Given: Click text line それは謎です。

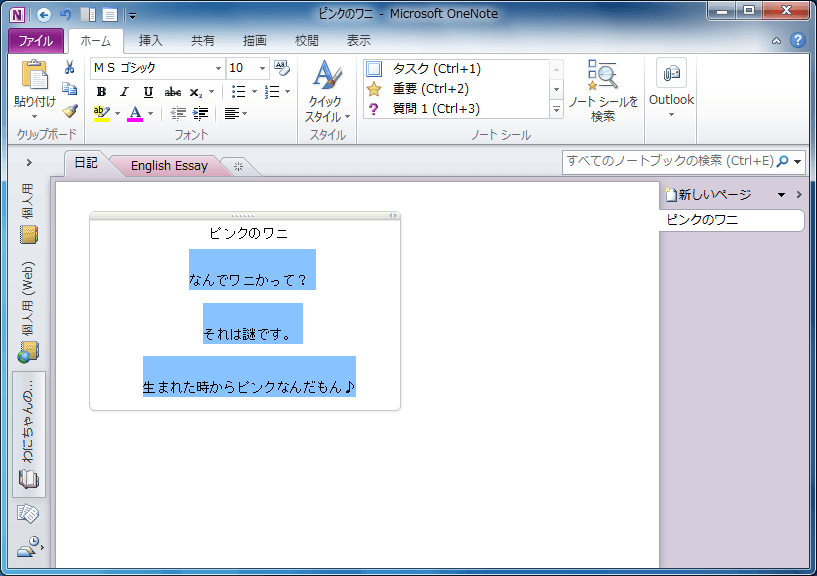Looking at the screenshot, I should 247,334.
